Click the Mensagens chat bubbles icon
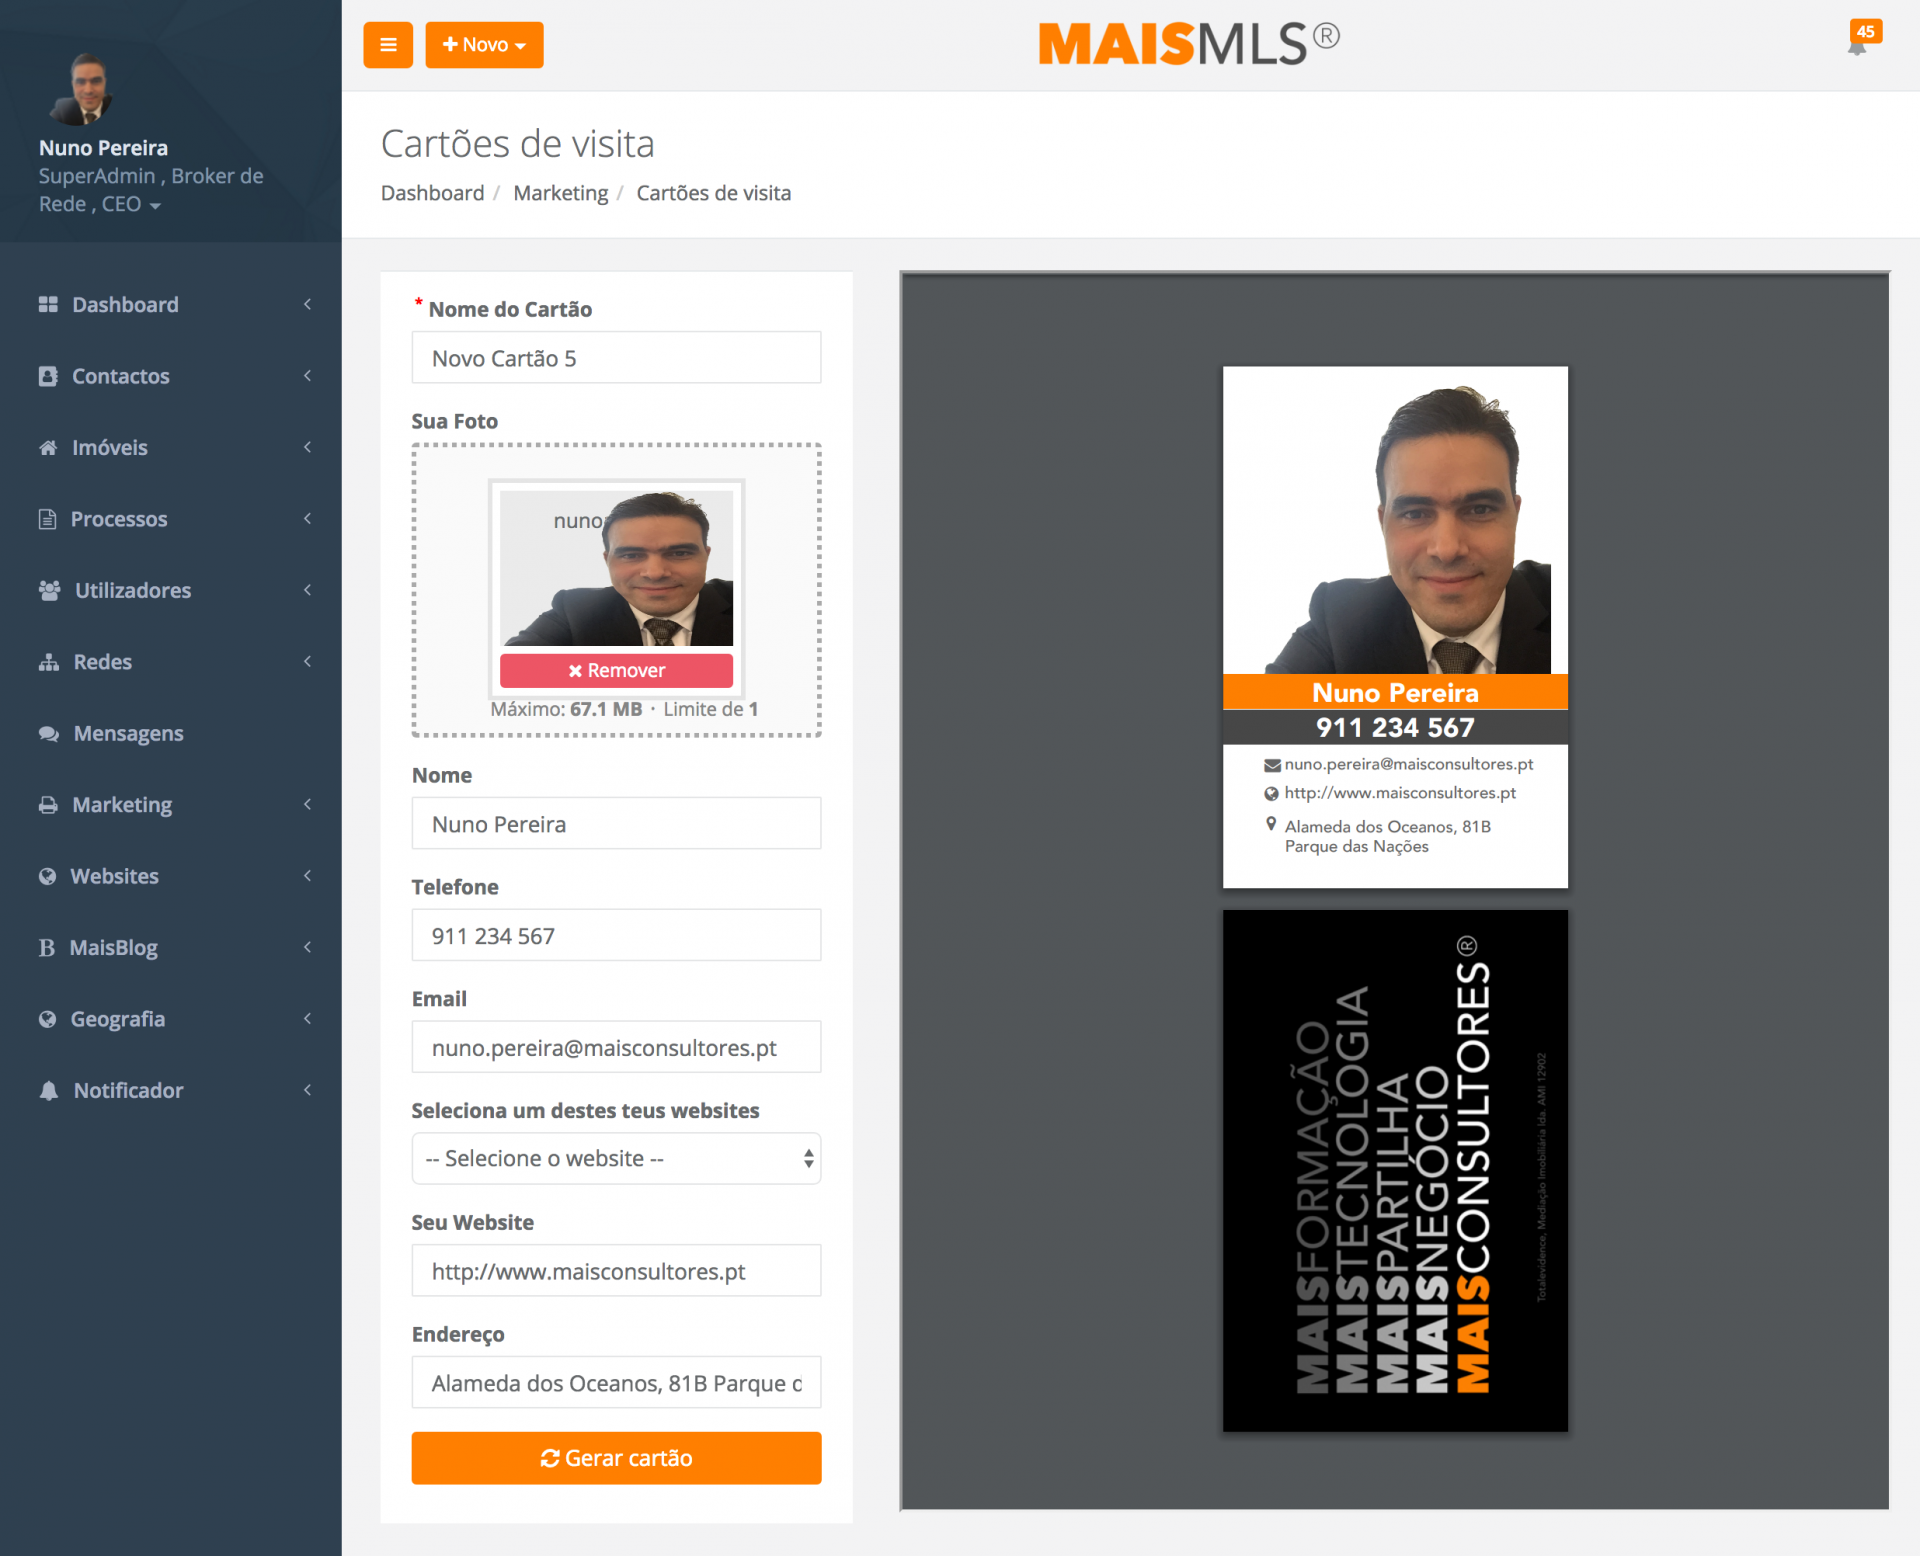This screenshot has height=1556, width=1920. pos(48,733)
